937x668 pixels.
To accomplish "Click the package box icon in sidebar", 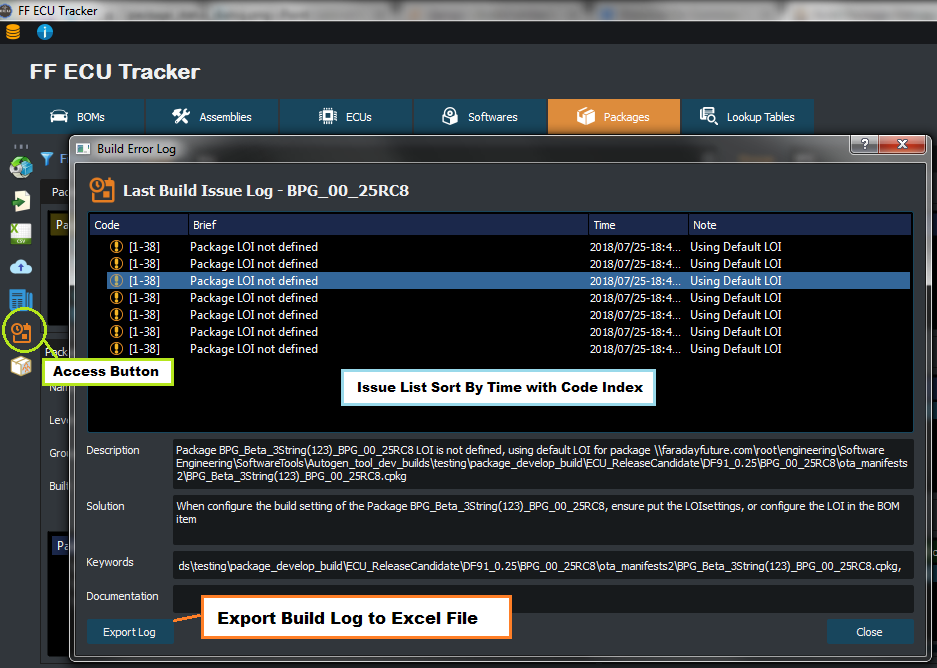I will (x=22, y=366).
